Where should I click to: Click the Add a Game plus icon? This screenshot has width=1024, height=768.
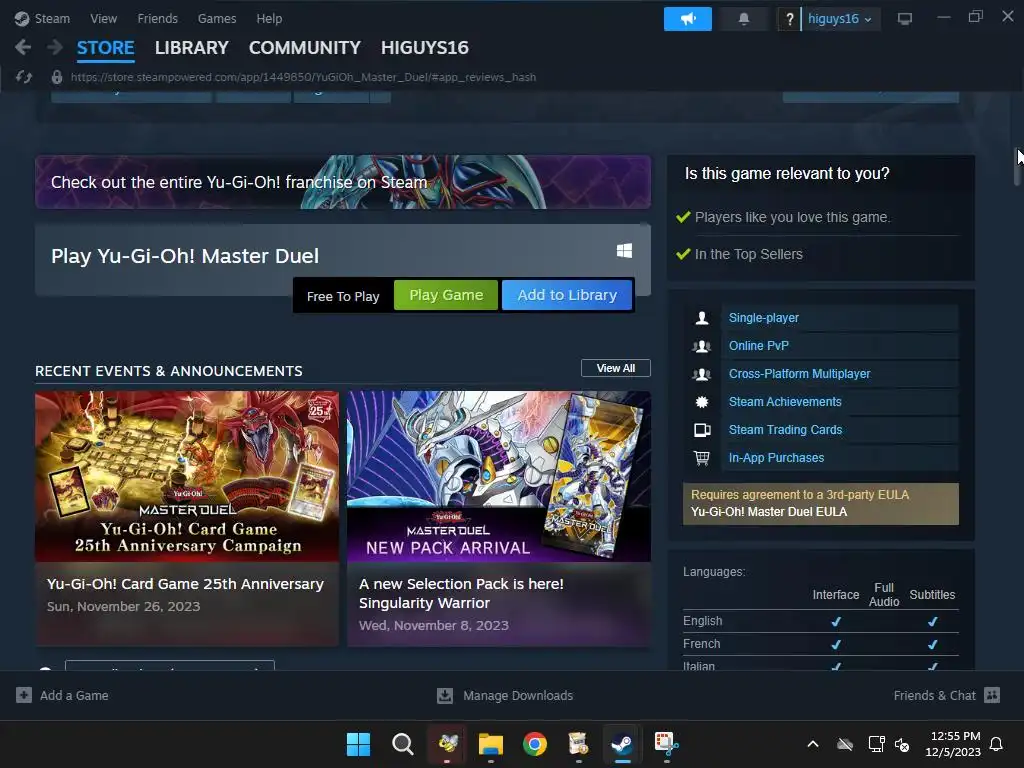coord(24,695)
